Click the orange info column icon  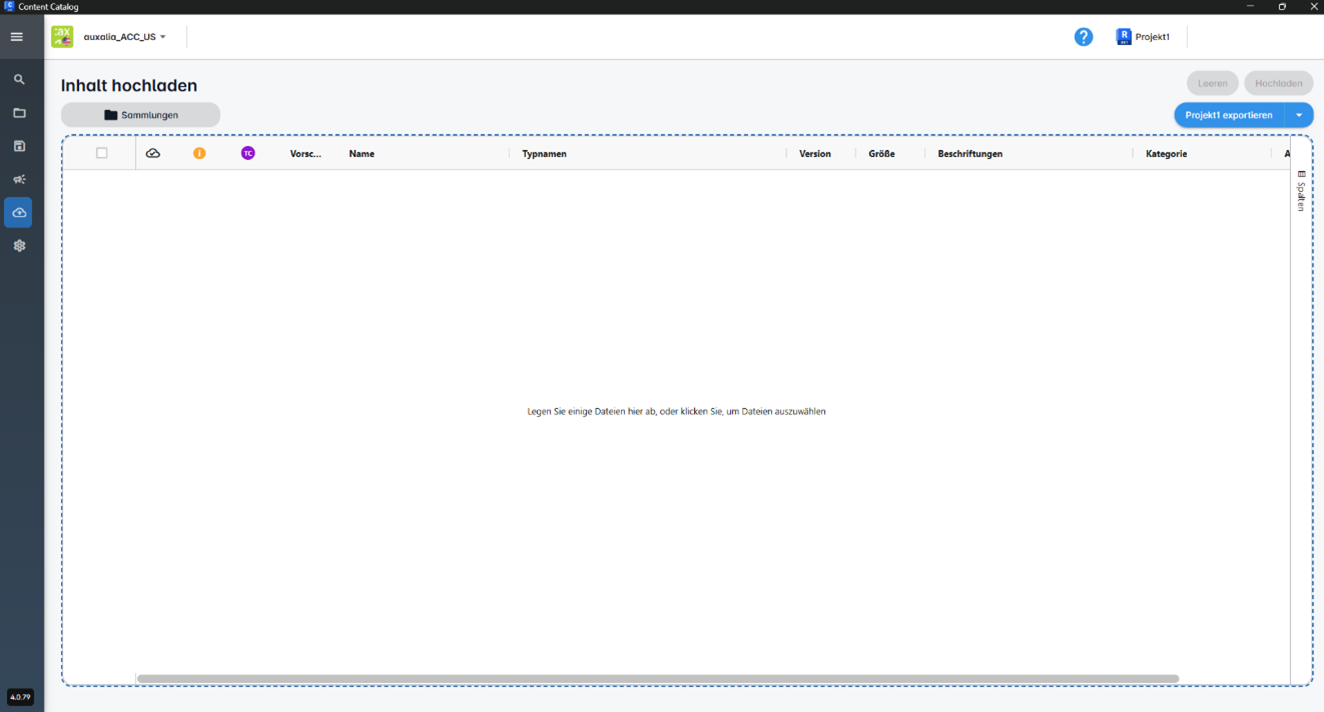click(x=200, y=153)
